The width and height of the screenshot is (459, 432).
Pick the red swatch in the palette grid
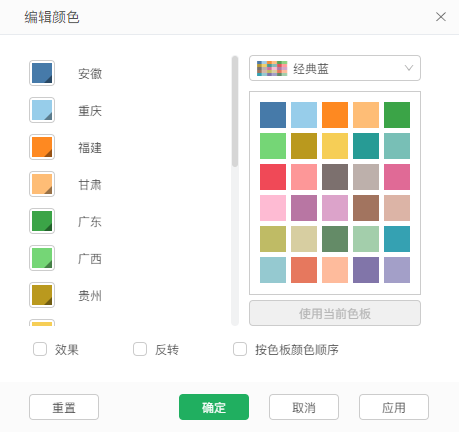click(x=273, y=177)
